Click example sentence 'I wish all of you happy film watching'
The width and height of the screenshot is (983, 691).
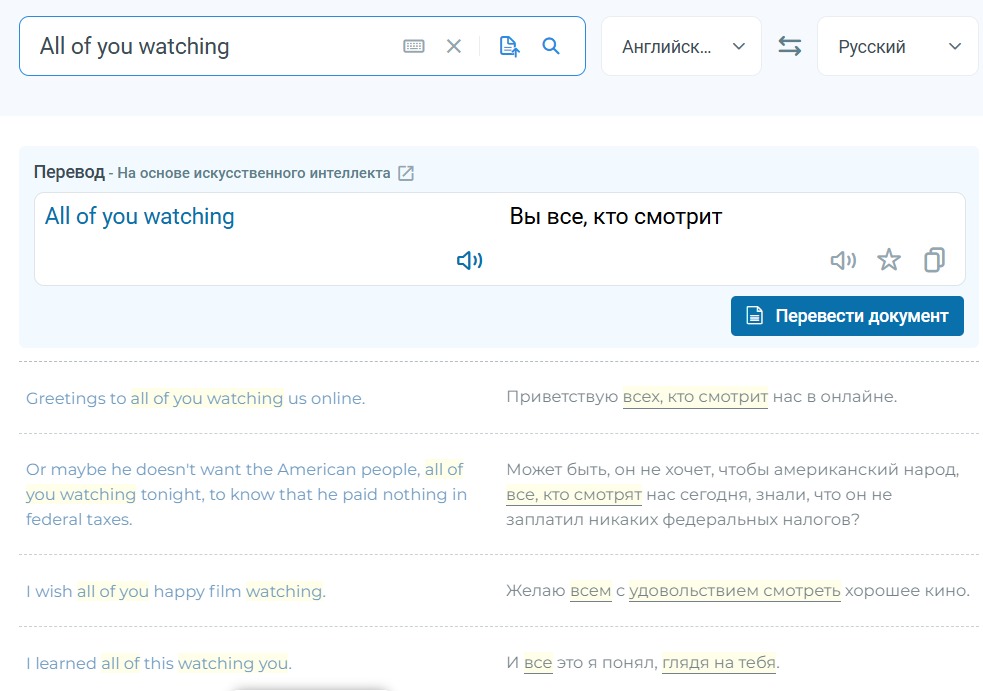(x=175, y=591)
